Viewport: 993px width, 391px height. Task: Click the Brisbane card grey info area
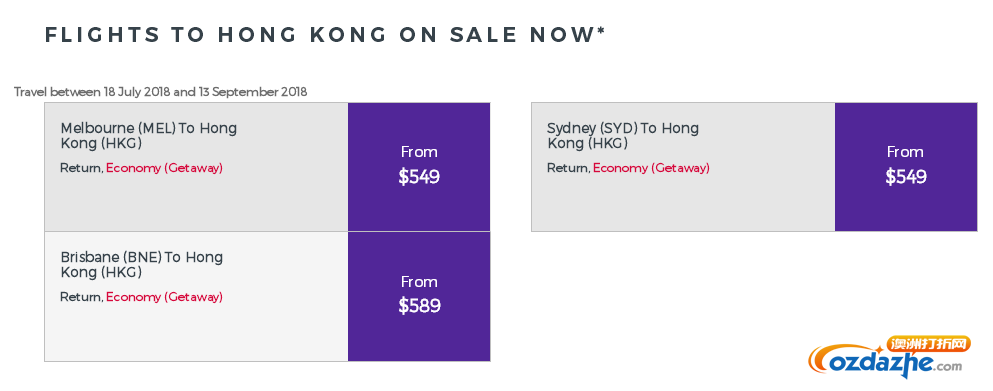tap(196, 297)
